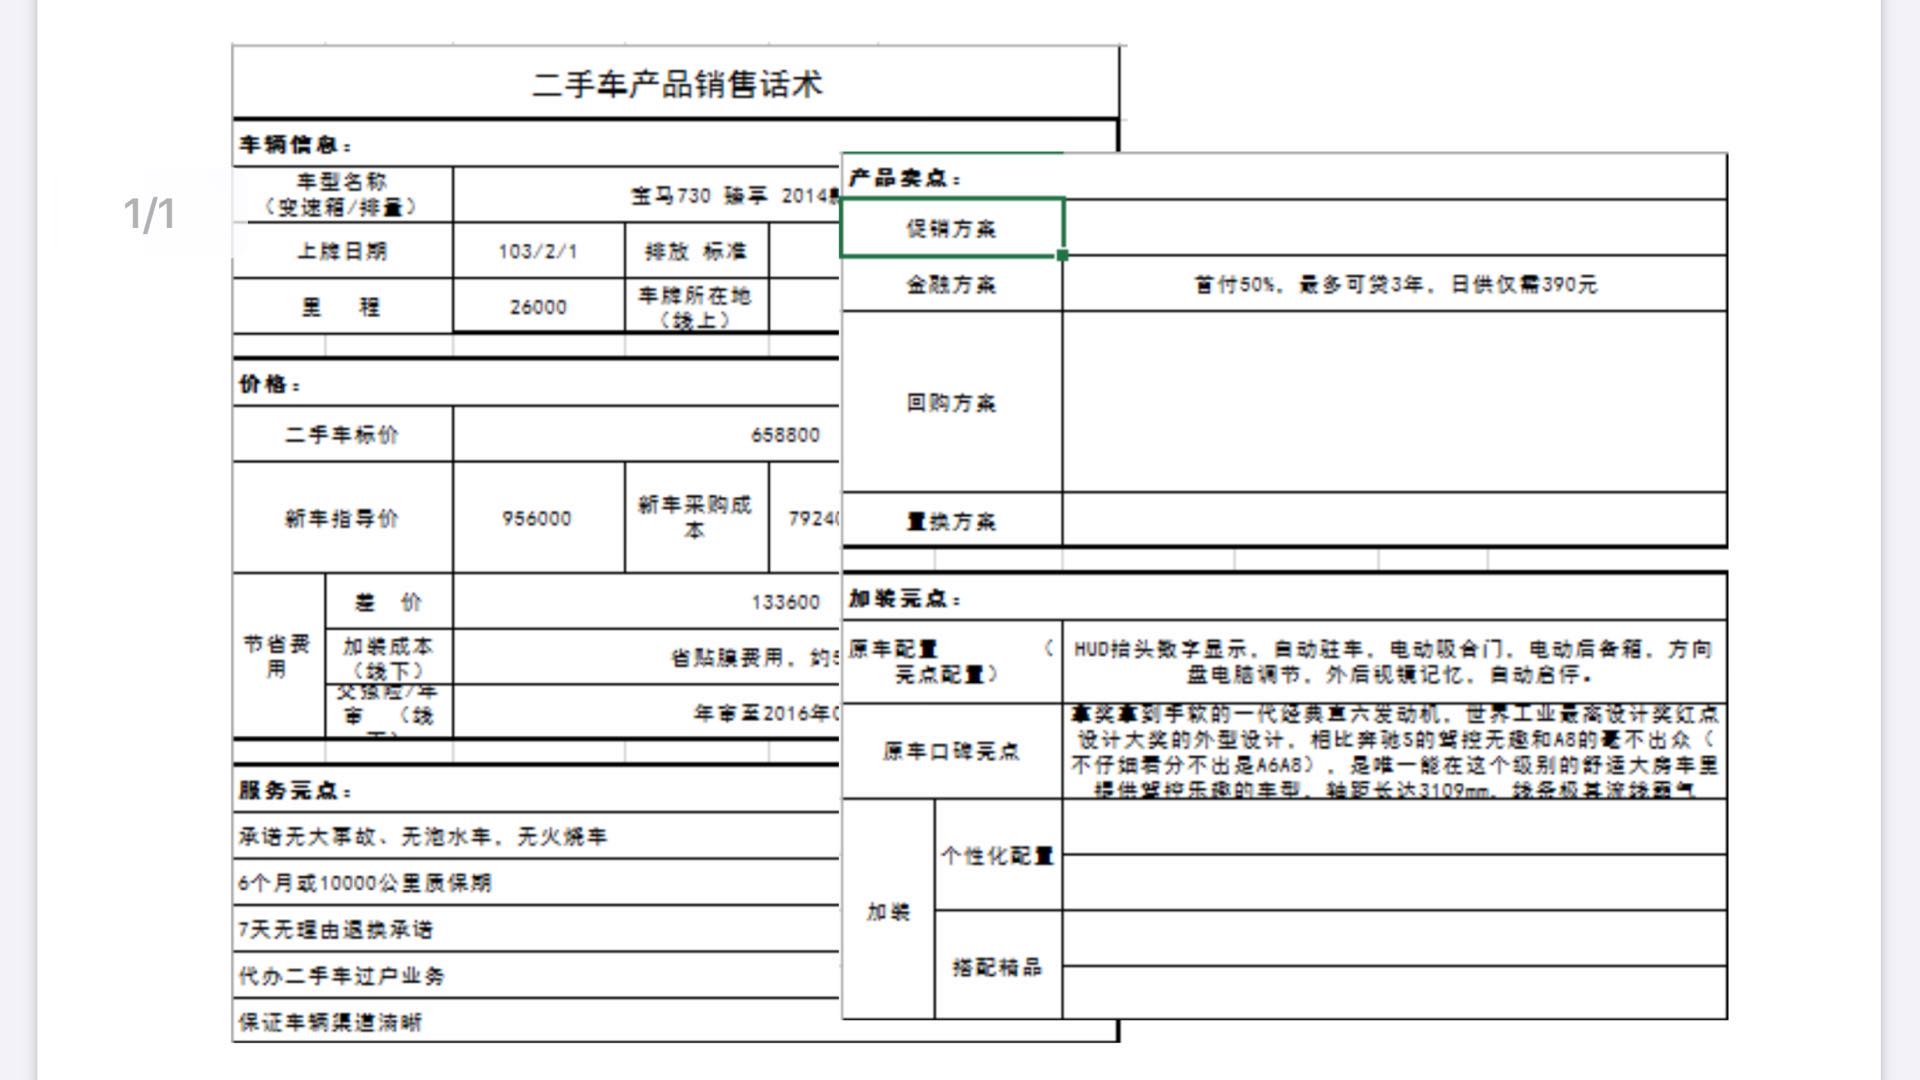Click the 个性化配置 cell

(998, 857)
